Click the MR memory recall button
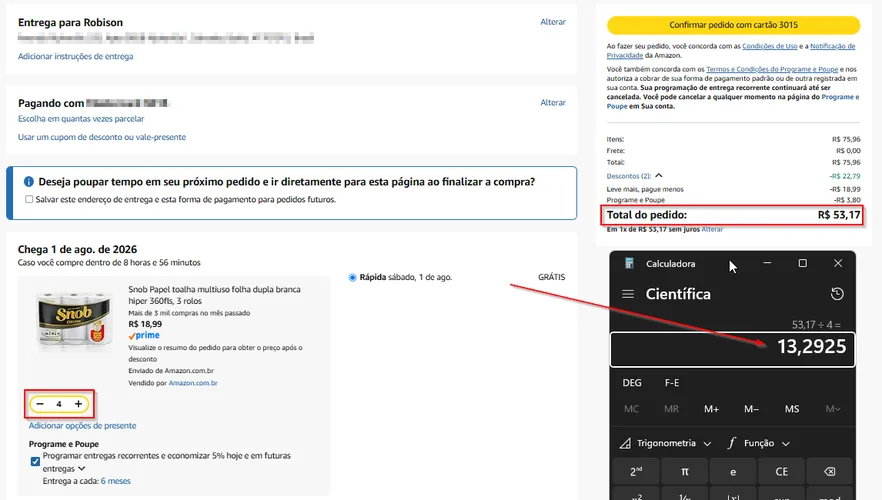This screenshot has height=500, width=882. click(671, 409)
